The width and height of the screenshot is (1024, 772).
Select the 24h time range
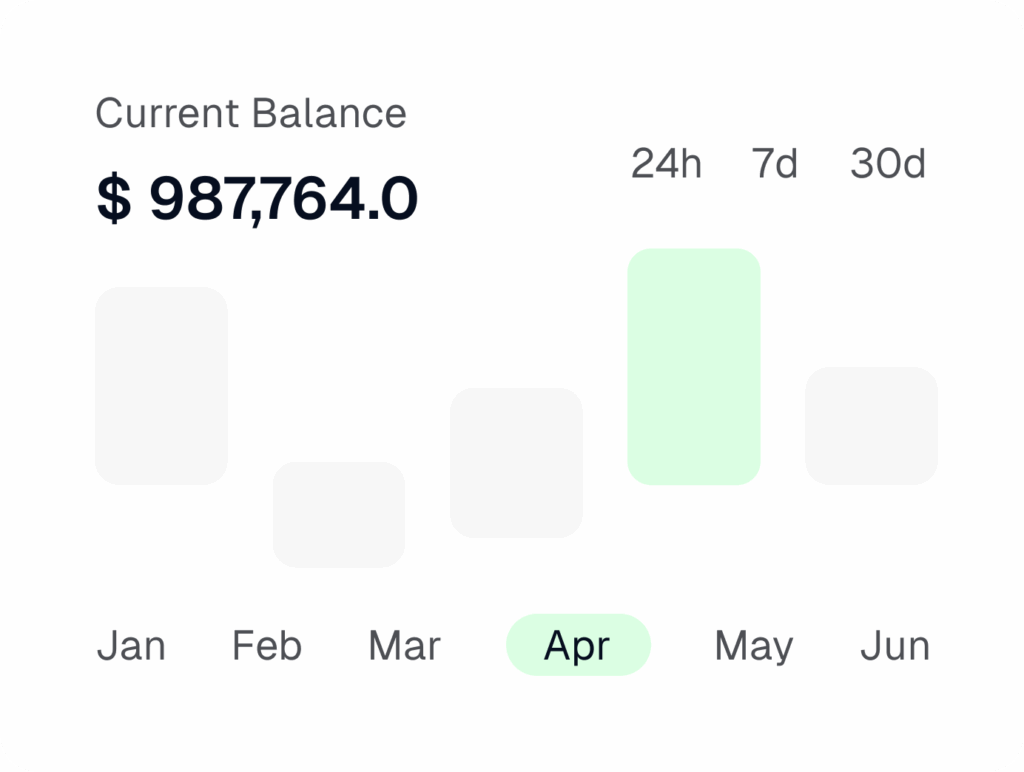click(x=666, y=163)
